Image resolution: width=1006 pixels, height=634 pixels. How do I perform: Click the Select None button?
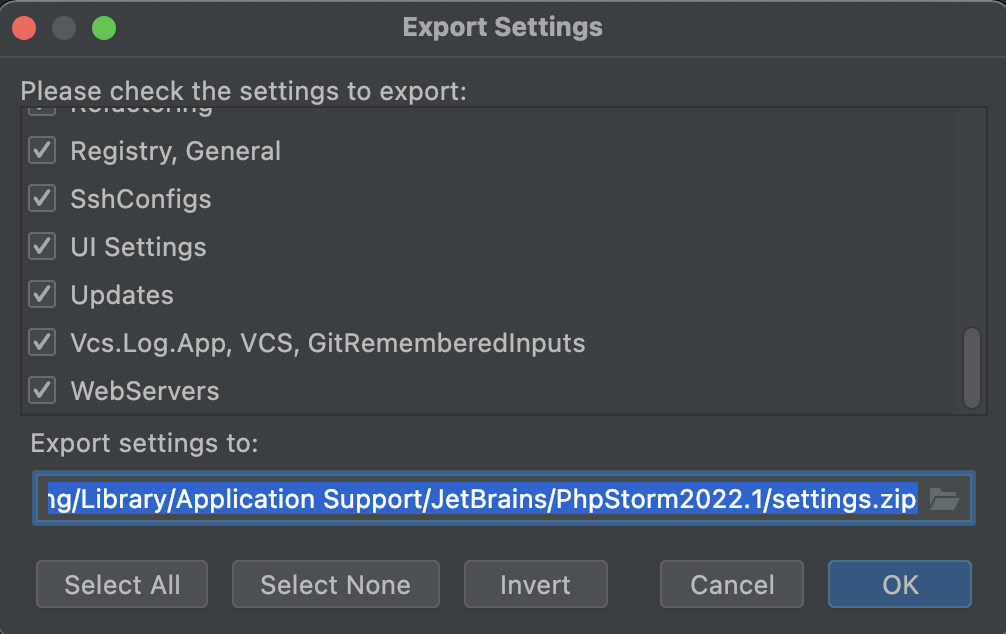[x=336, y=585]
